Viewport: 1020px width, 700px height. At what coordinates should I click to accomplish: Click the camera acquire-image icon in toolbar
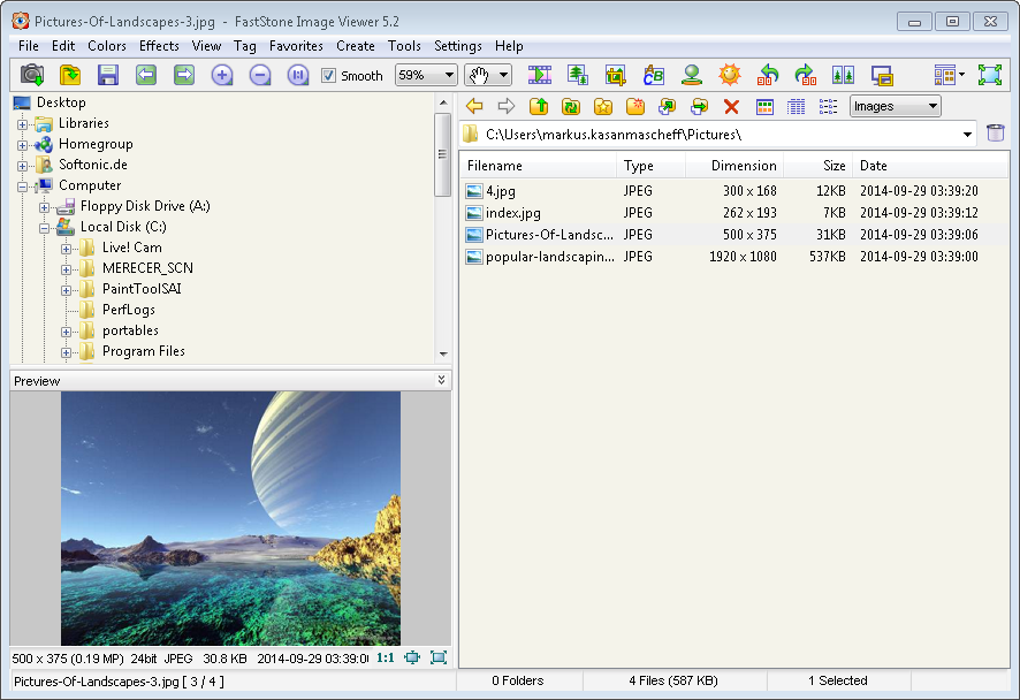tap(32, 75)
